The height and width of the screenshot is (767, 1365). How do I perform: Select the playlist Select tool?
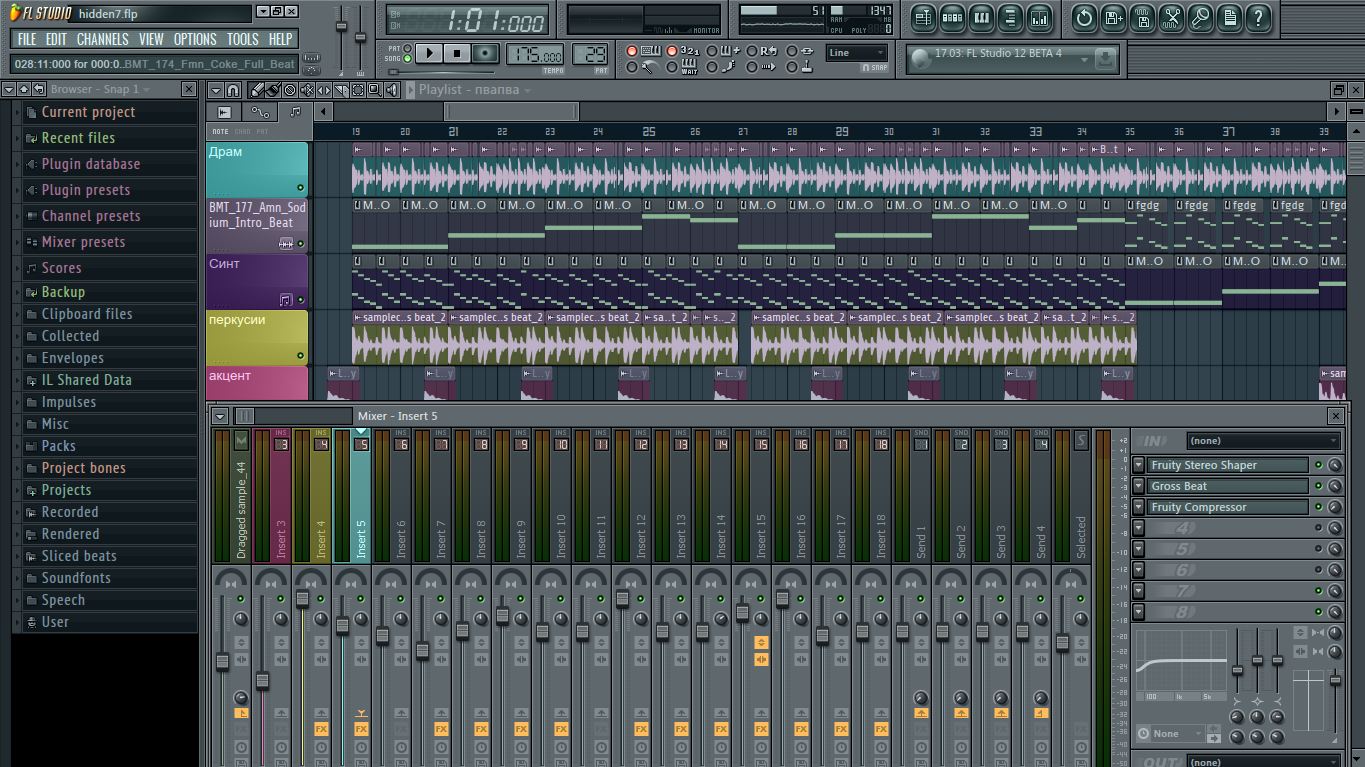coord(357,90)
